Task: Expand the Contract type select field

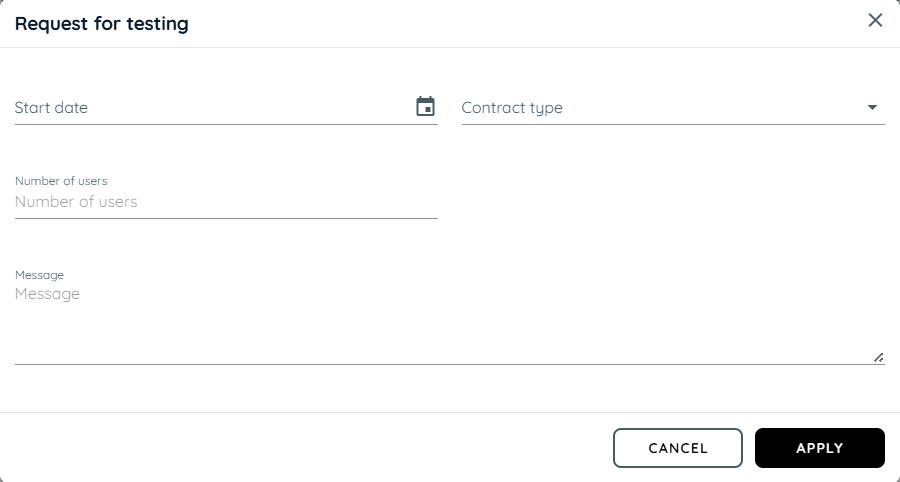Action: (x=673, y=108)
